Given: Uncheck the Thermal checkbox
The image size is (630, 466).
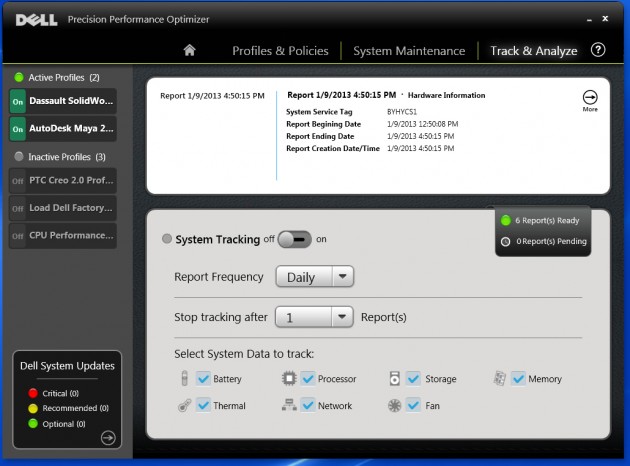Looking at the screenshot, I should pos(203,405).
